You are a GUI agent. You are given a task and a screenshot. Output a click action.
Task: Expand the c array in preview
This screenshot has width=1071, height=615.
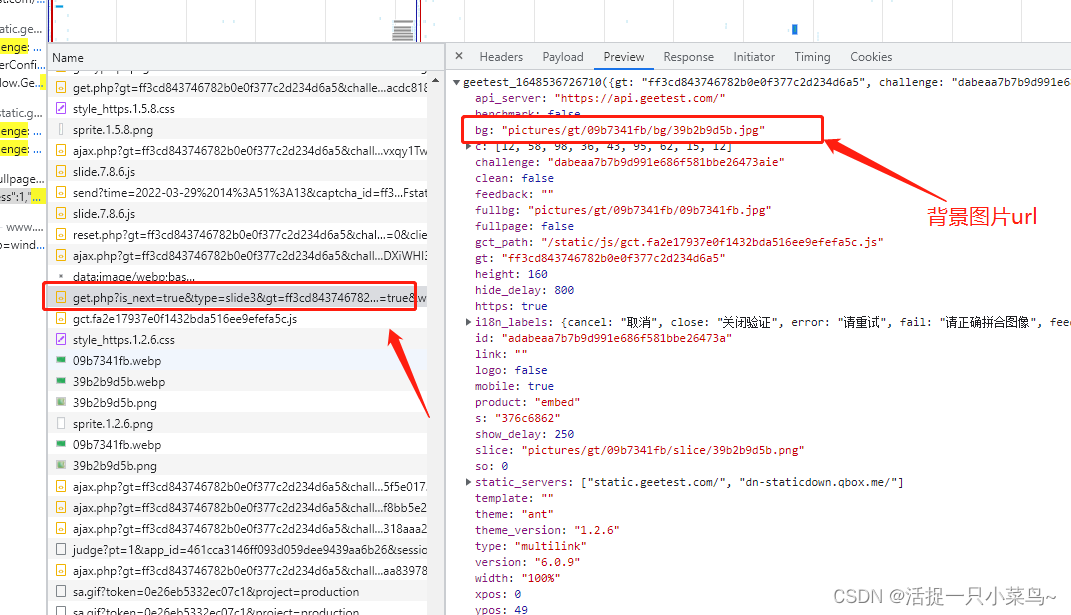[470, 146]
